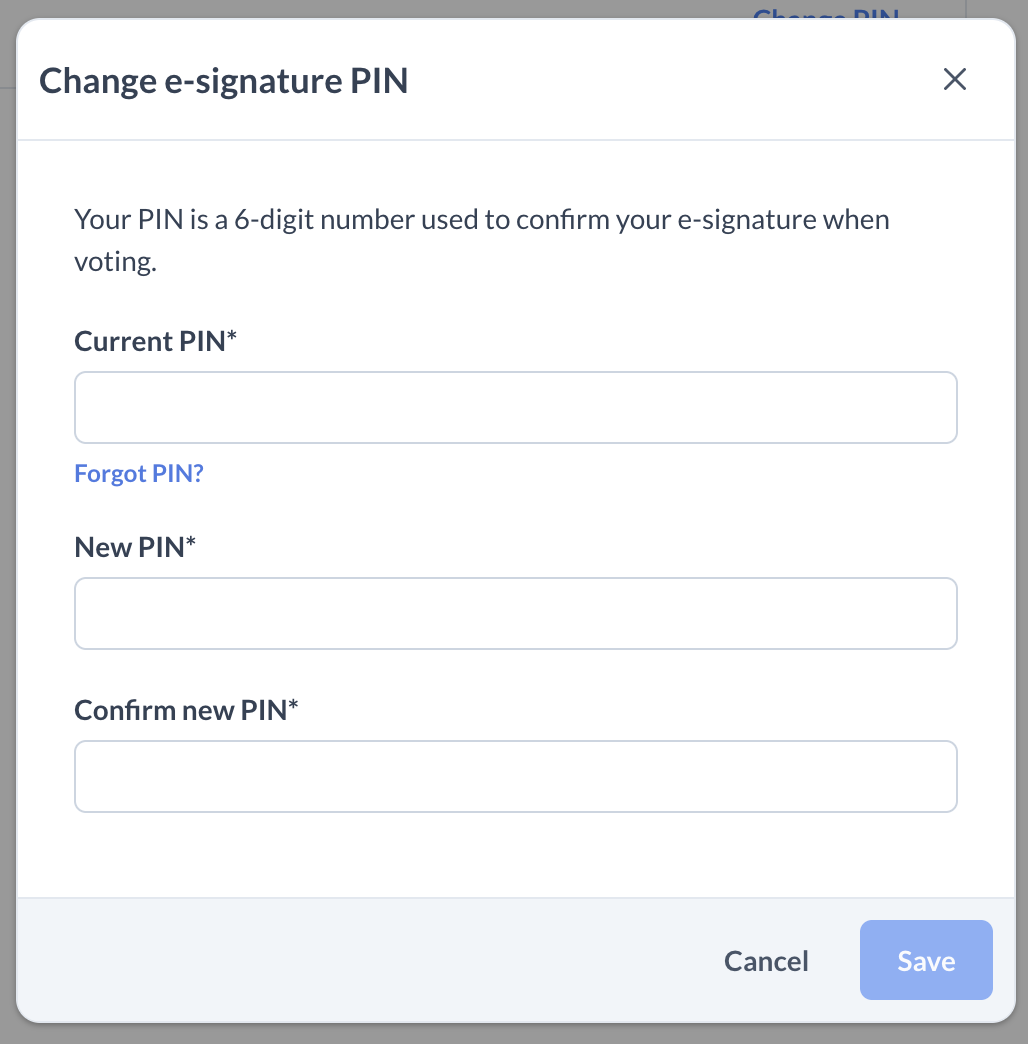
Task: Select the Confirm new PIN field
Action: tap(516, 776)
